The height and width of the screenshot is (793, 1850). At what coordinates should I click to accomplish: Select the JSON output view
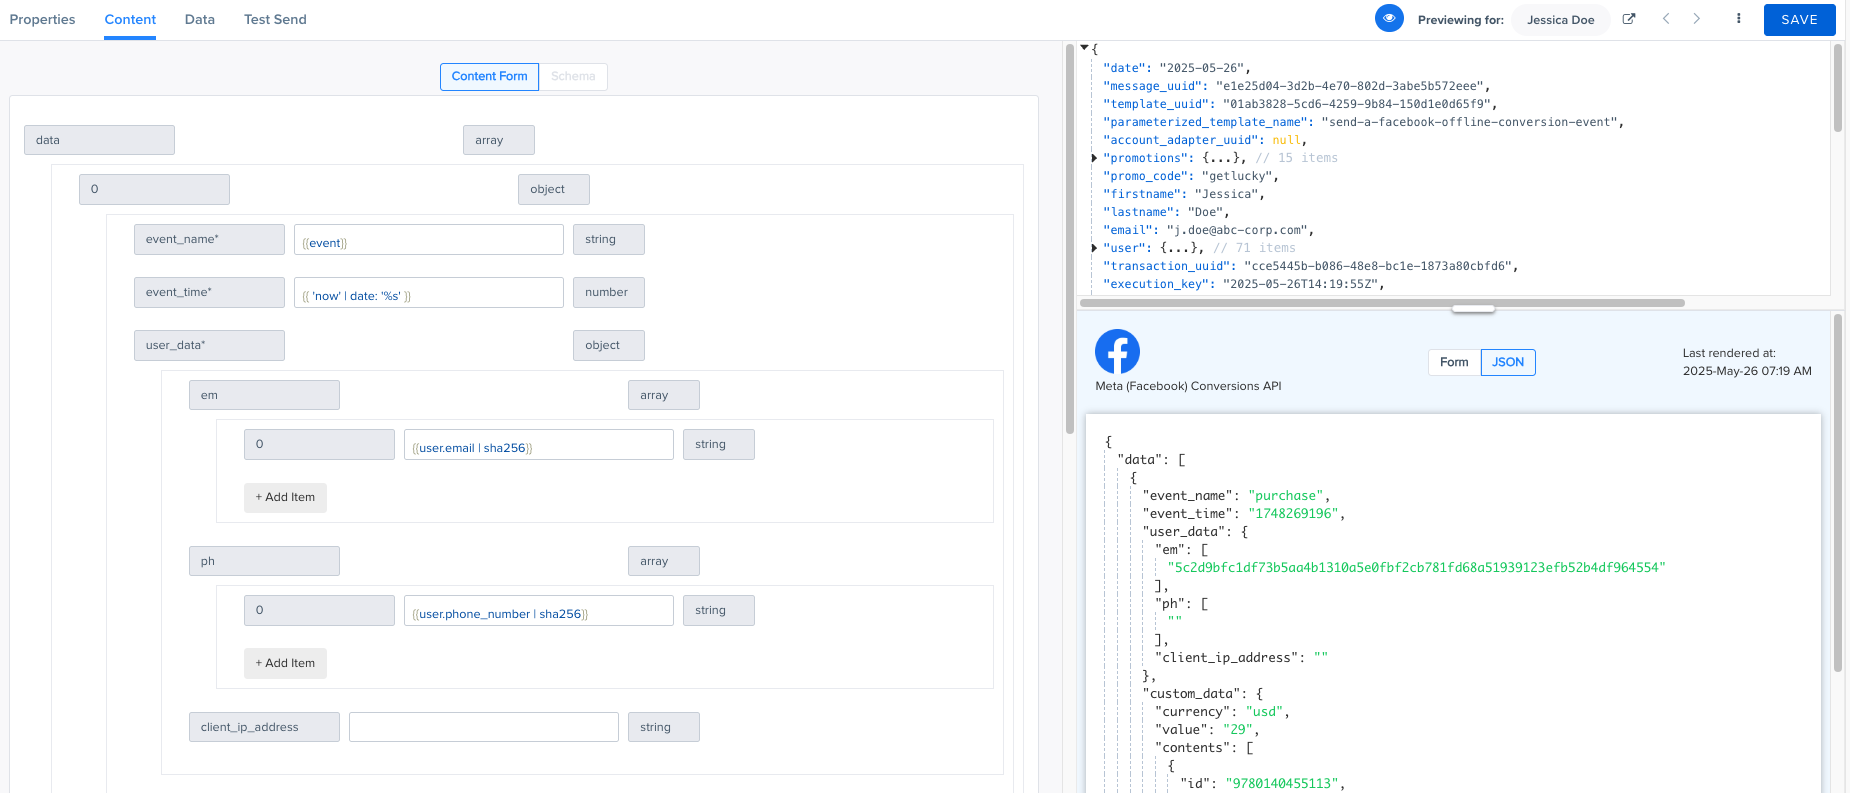1508,362
